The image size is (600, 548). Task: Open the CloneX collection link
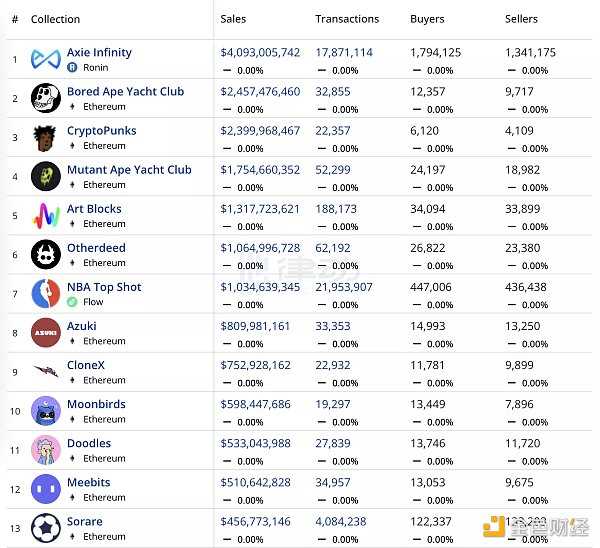(86, 365)
